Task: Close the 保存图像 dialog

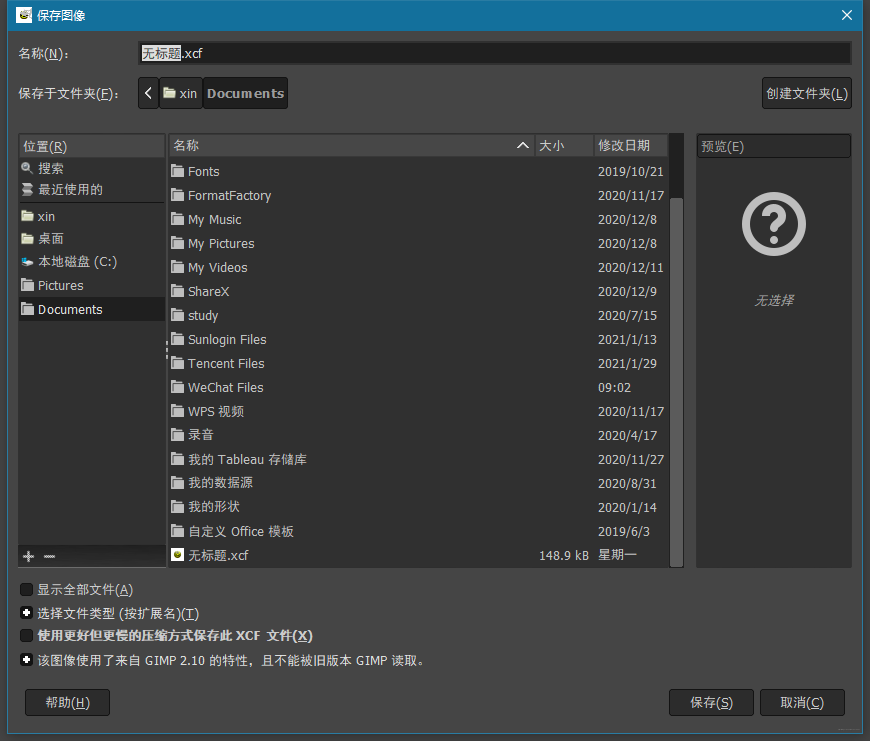Action: coord(847,15)
